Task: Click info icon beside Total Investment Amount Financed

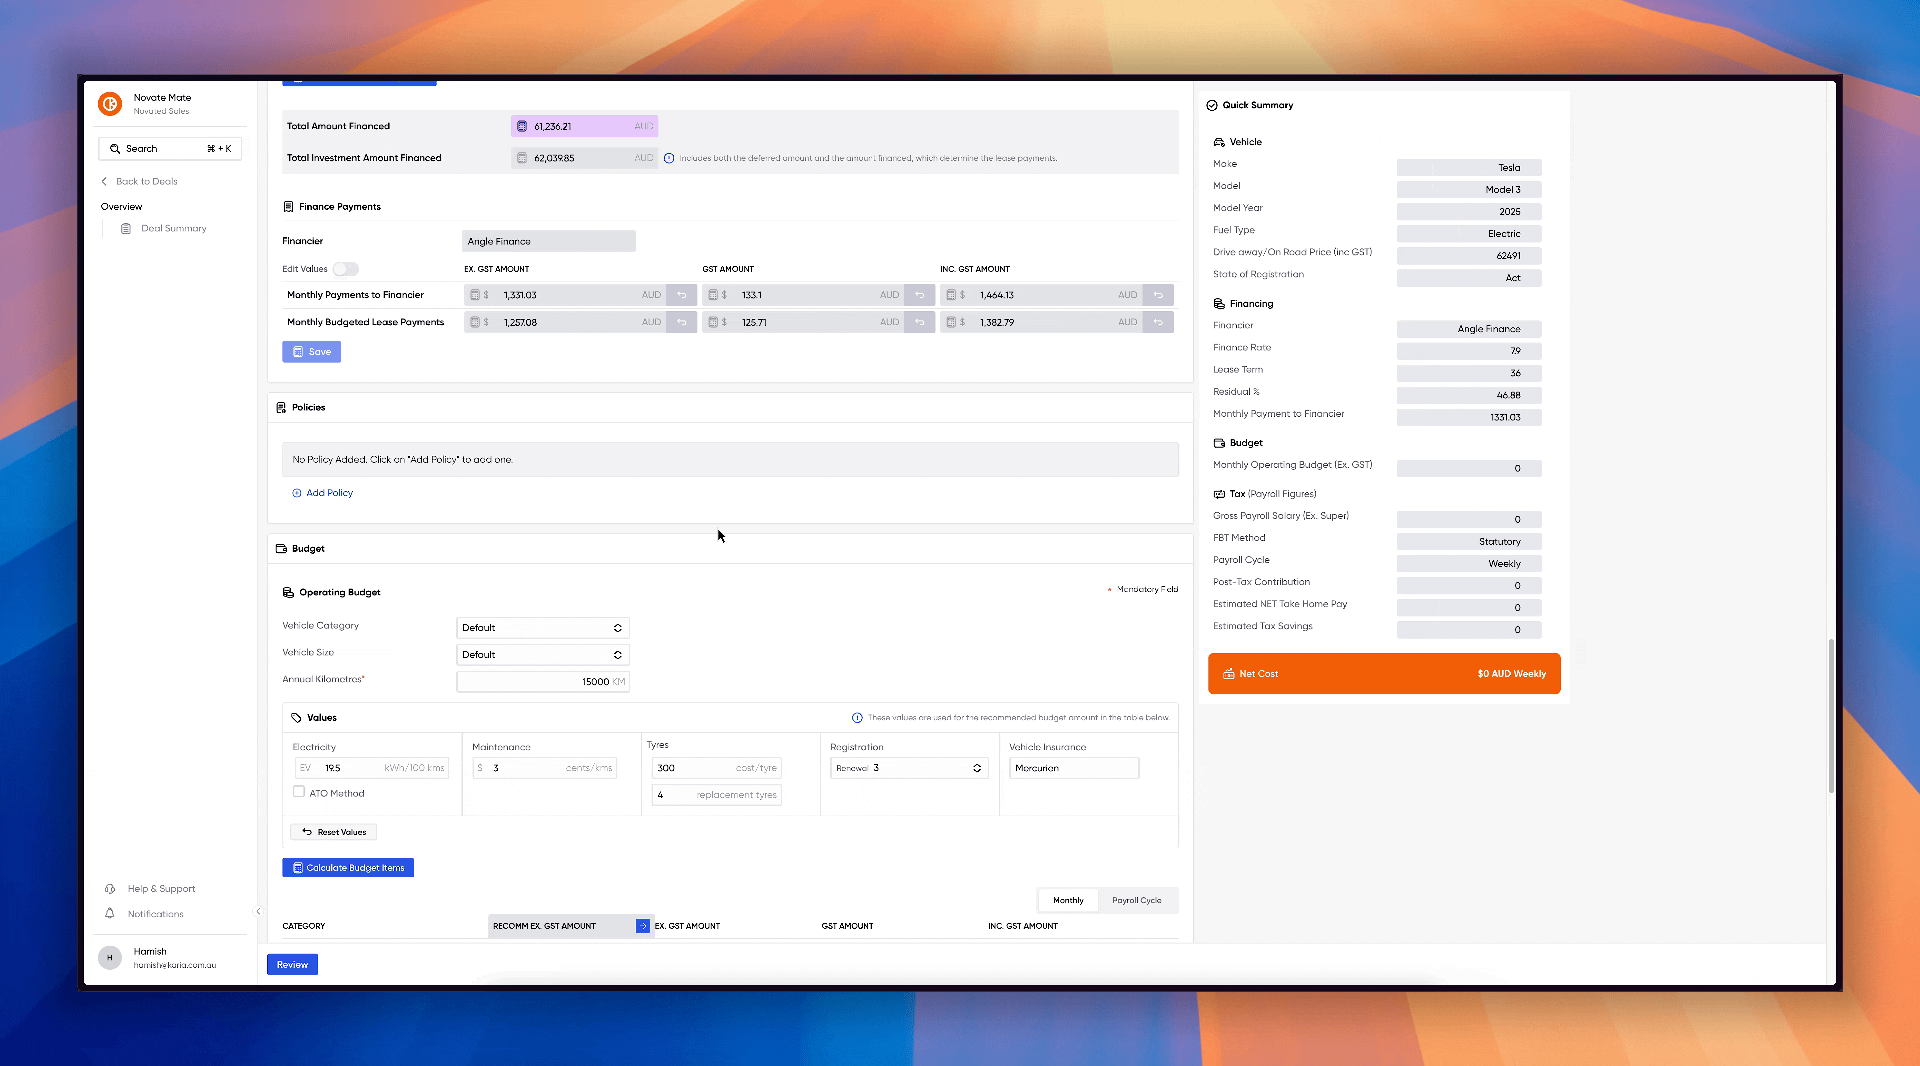Action: click(x=669, y=158)
